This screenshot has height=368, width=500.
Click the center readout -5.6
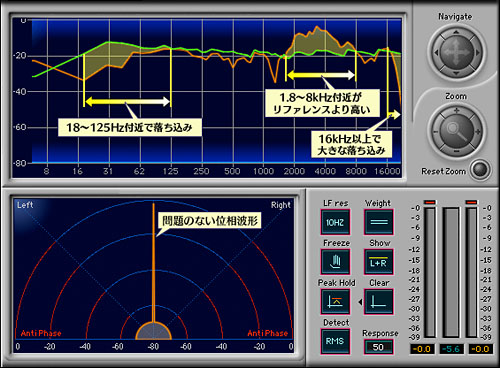point(451,349)
